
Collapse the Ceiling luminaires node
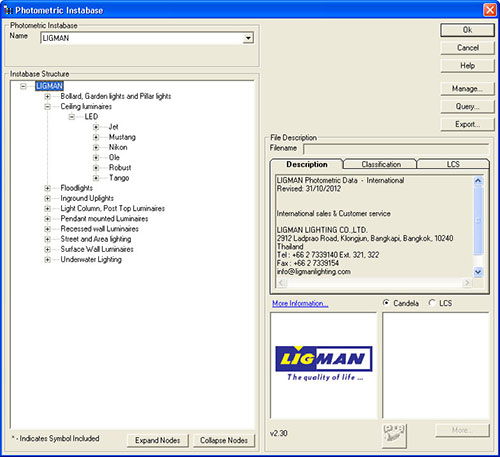[47, 107]
